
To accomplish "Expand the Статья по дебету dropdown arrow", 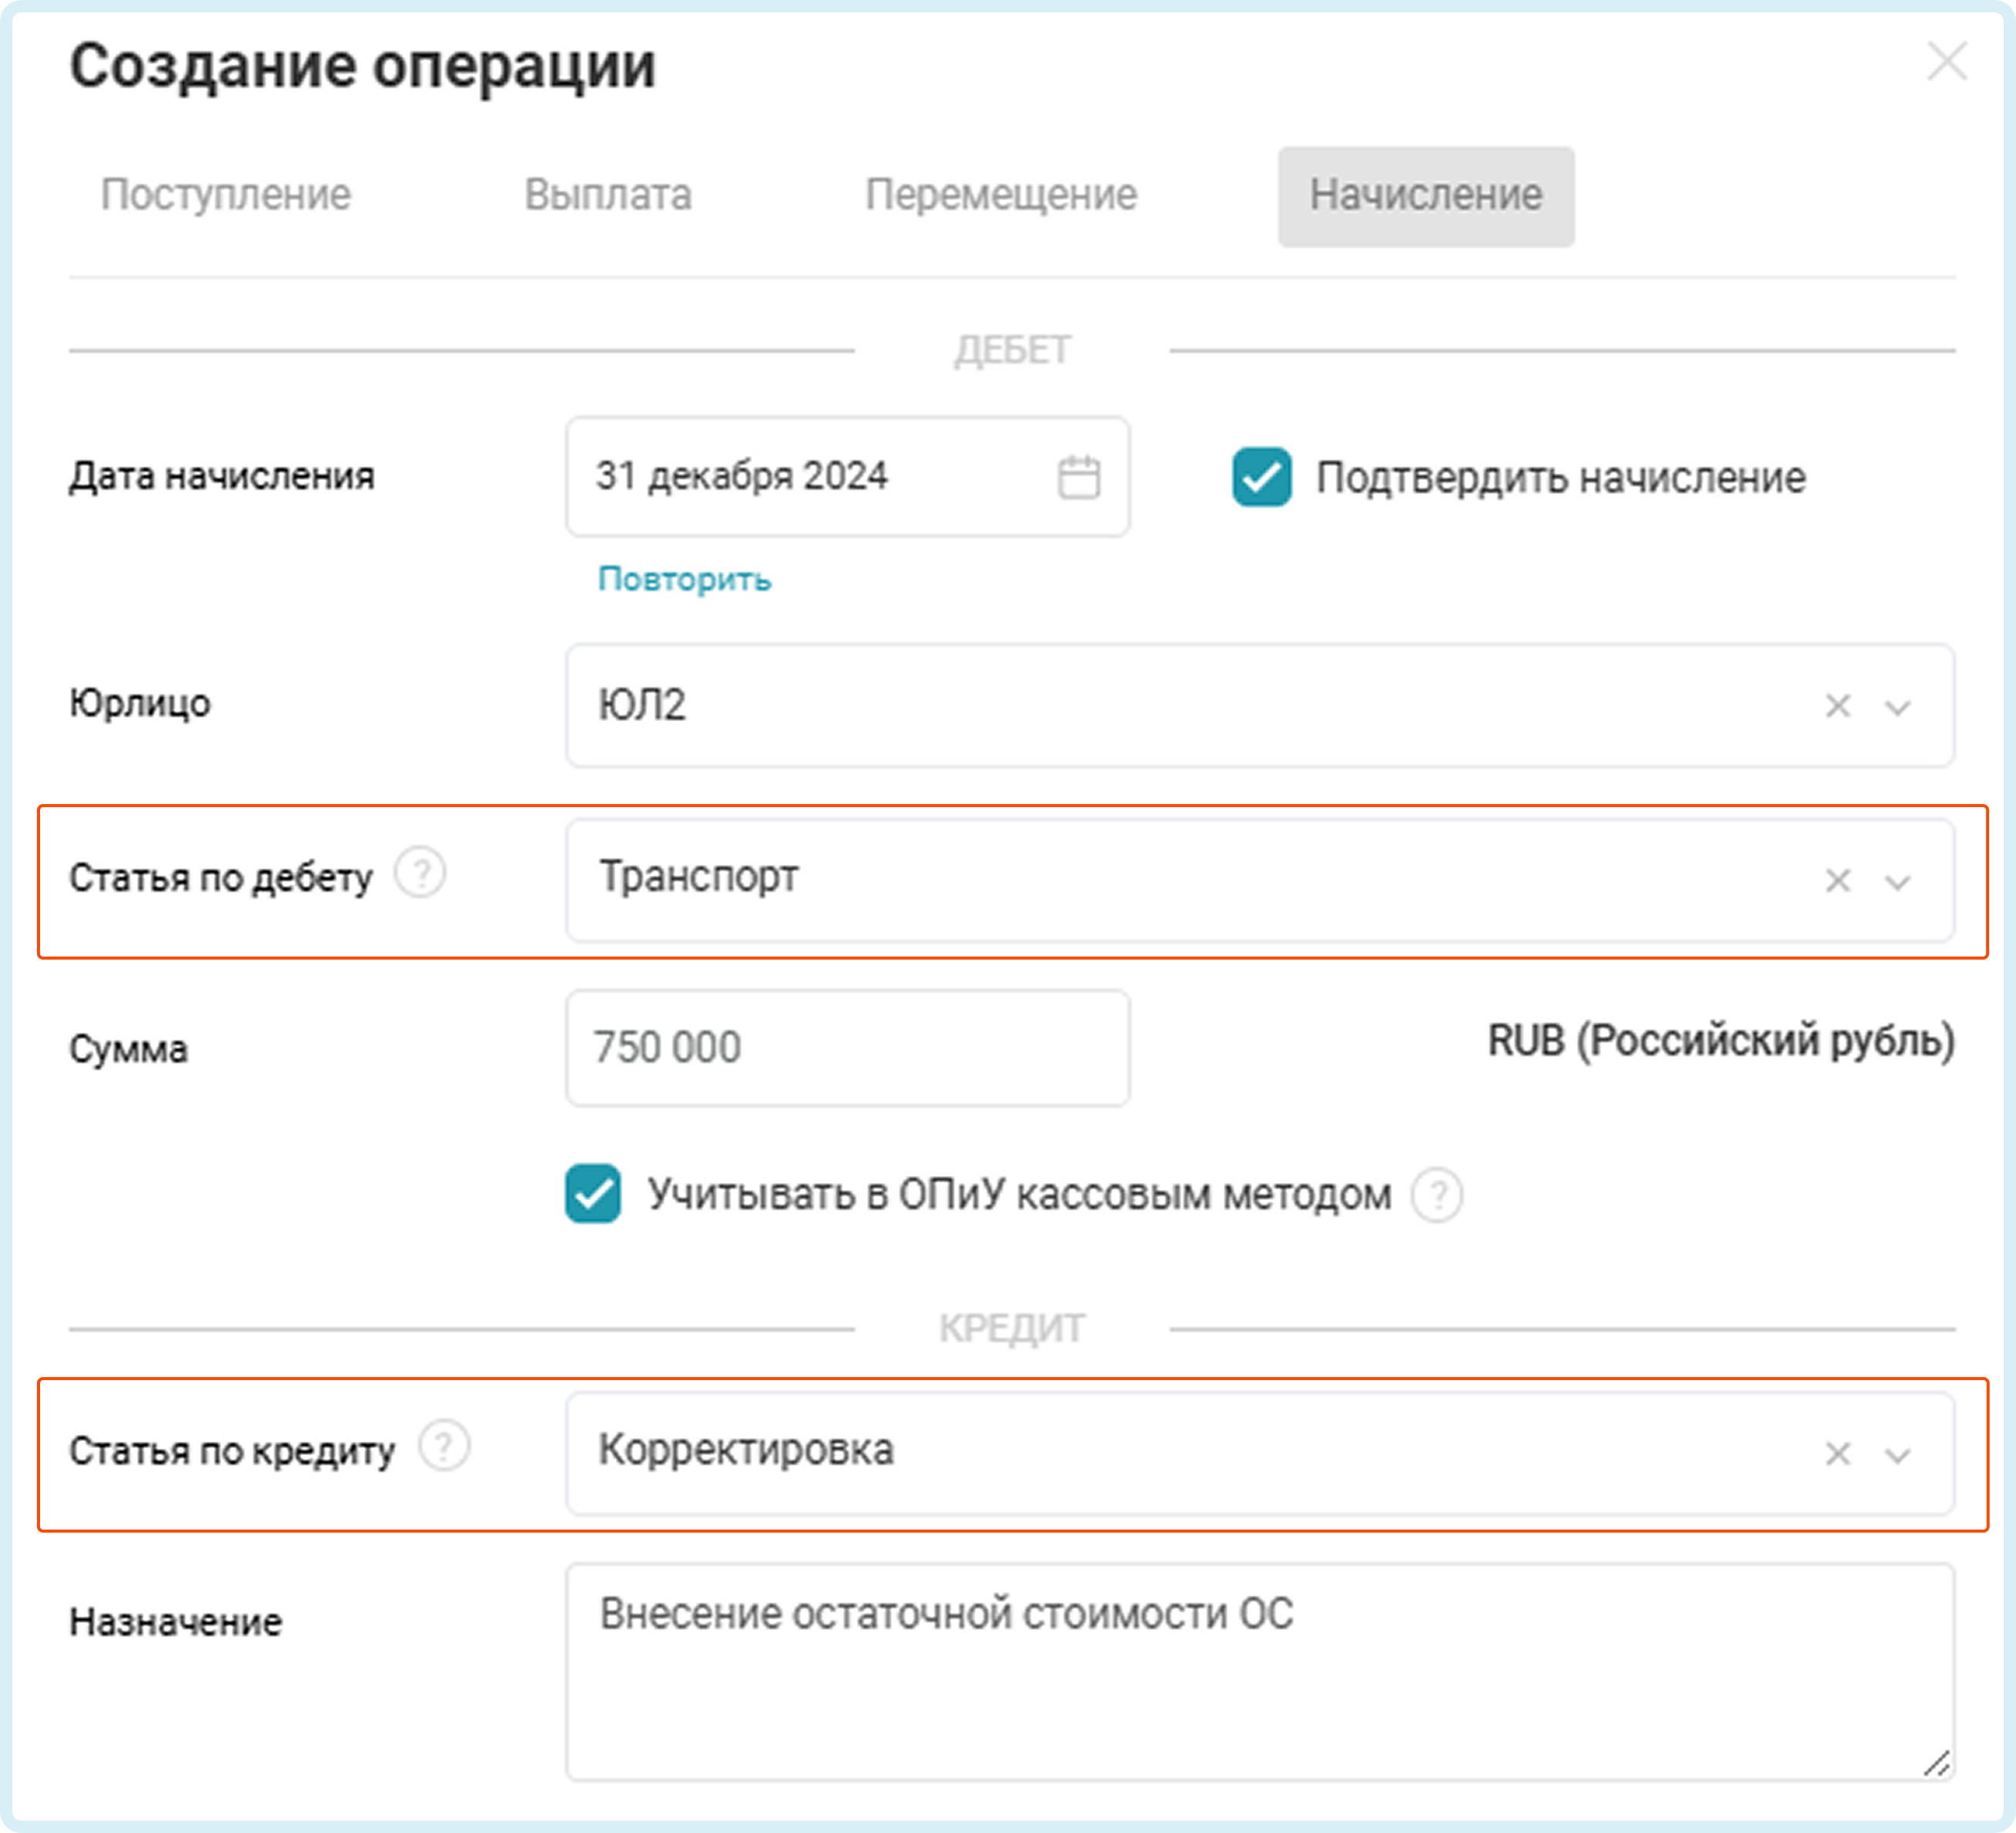I will click(x=1897, y=883).
